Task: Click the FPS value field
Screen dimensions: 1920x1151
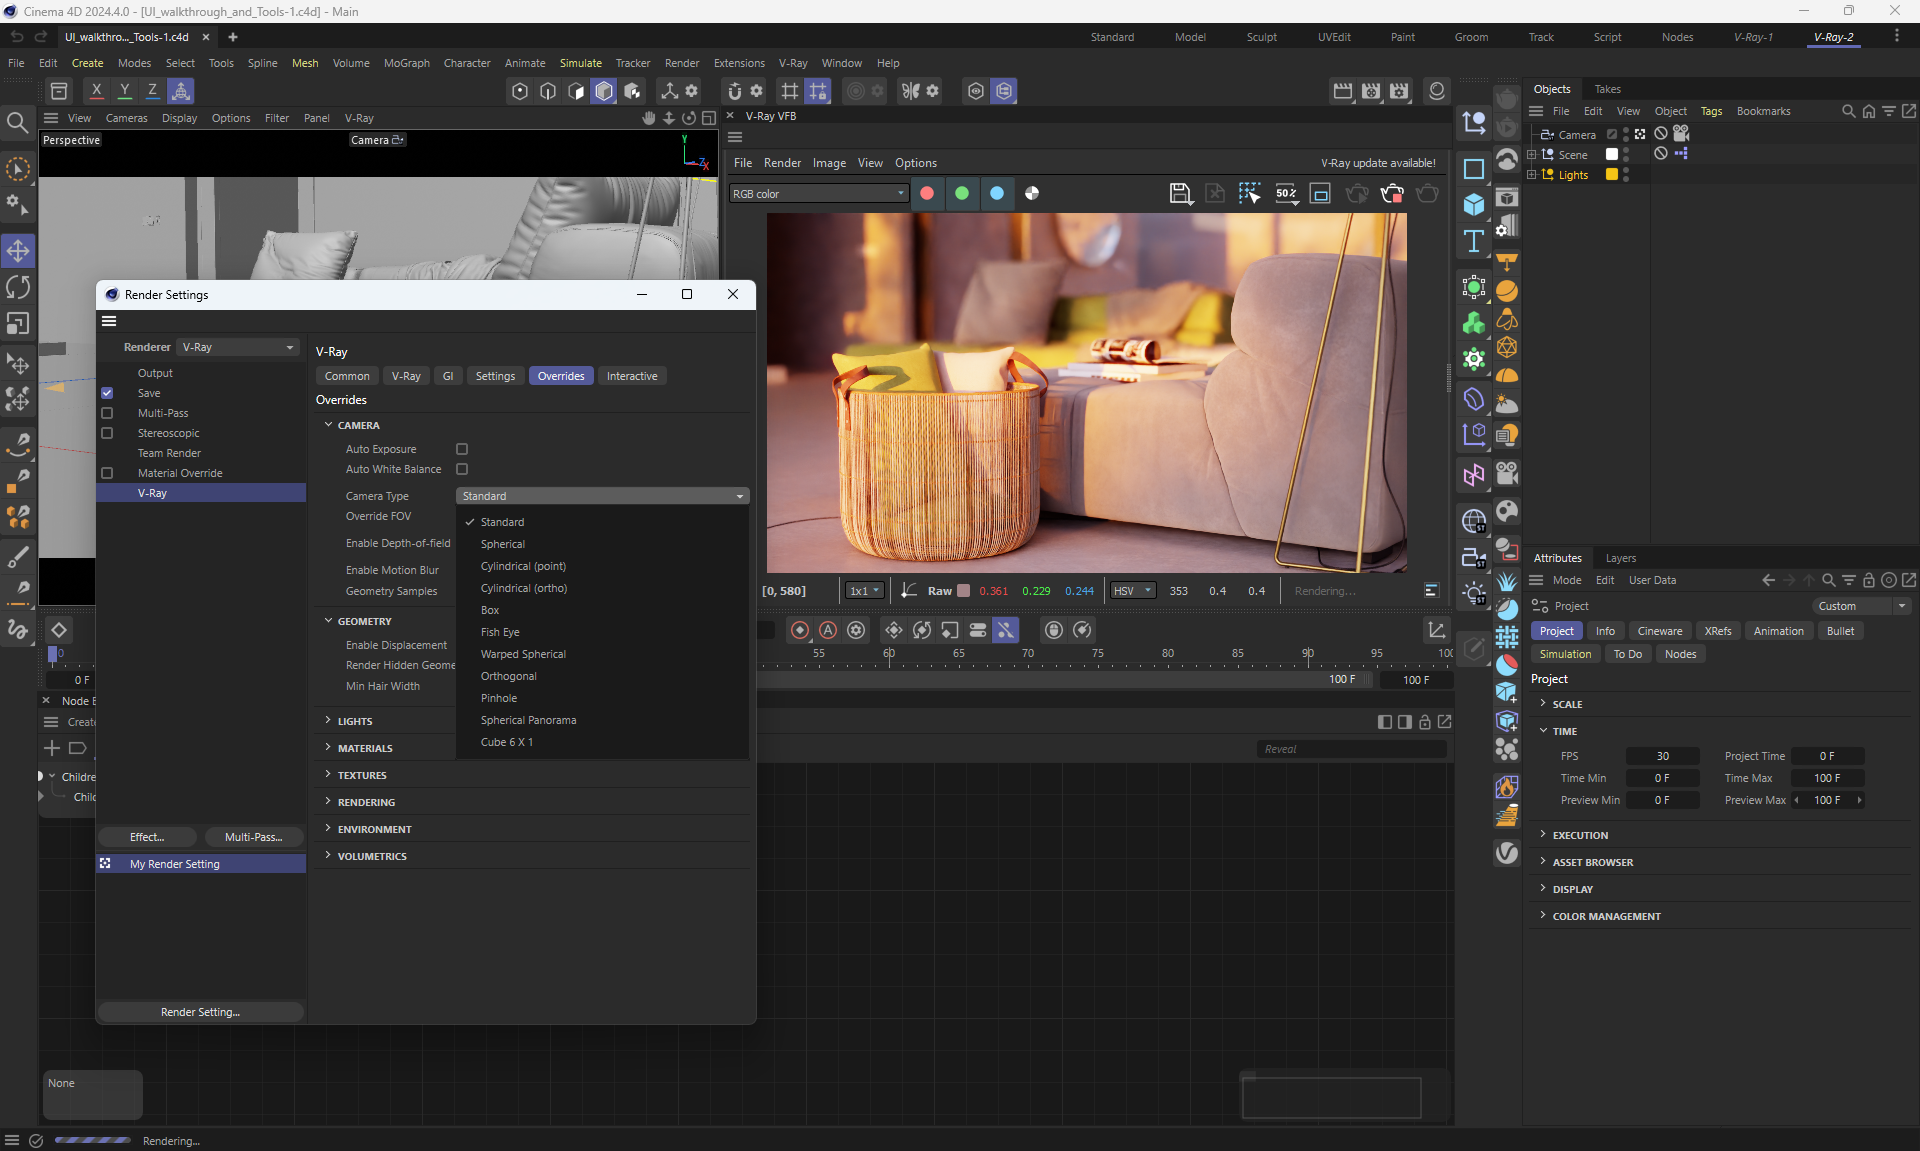Action: click(1661, 756)
